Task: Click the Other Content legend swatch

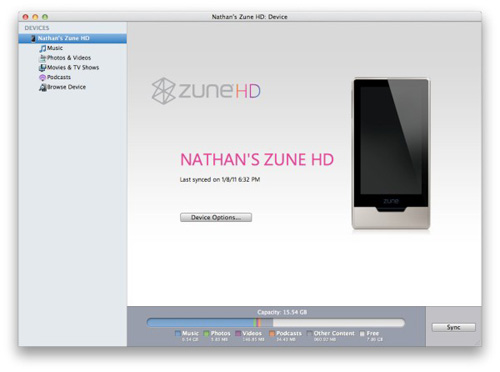Action: pyautogui.click(x=309, y=333)
